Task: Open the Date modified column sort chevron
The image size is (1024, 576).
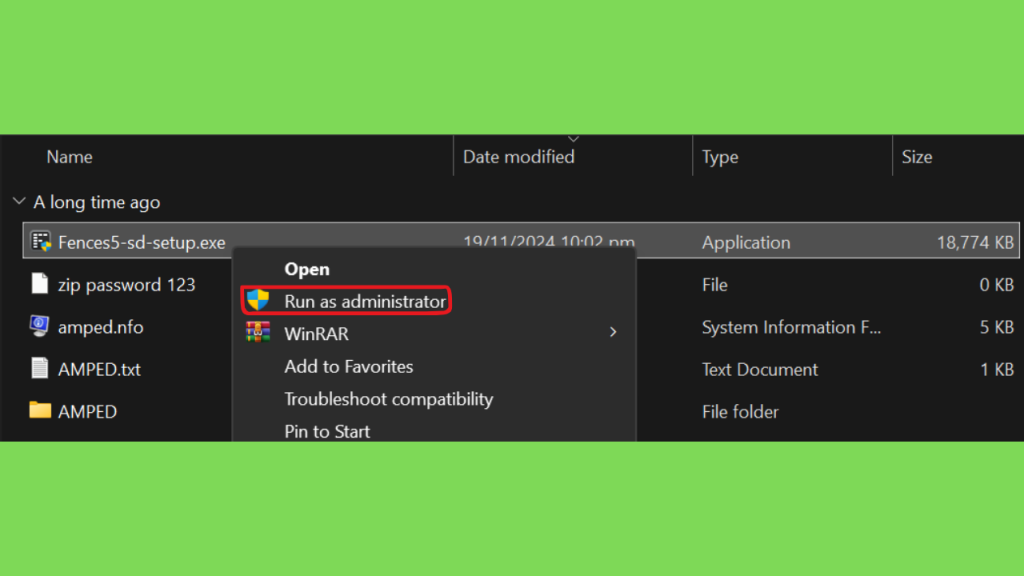Action: click(573, 139)
